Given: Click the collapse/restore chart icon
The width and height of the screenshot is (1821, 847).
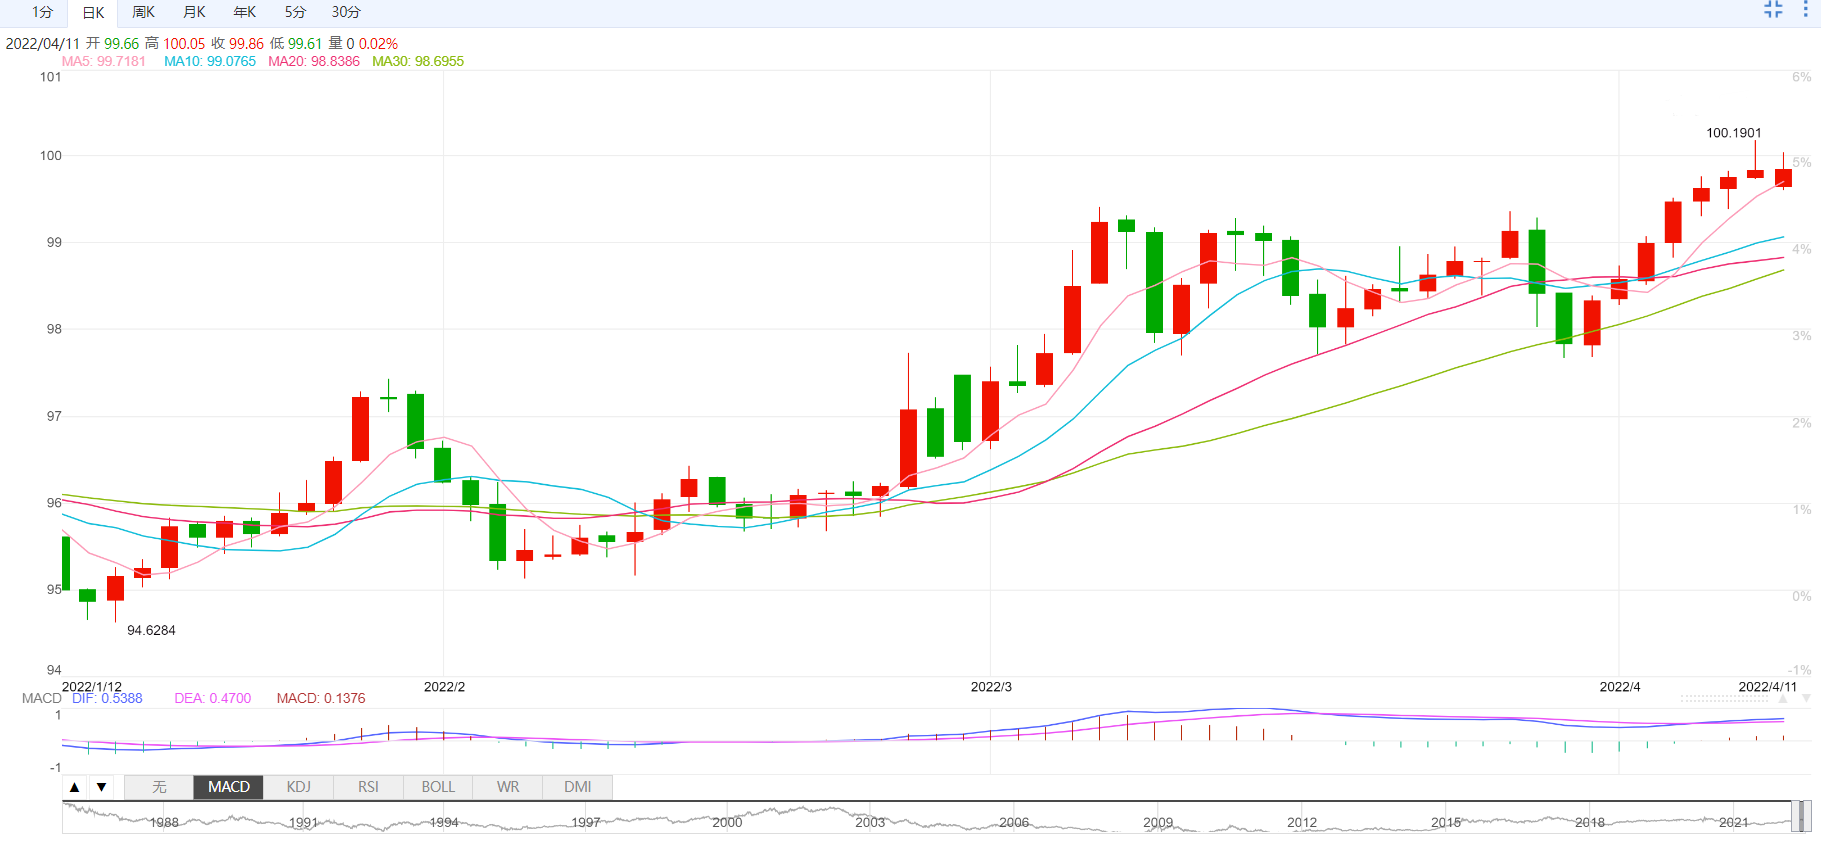Looking at the screenshot, I should 1773,10.
